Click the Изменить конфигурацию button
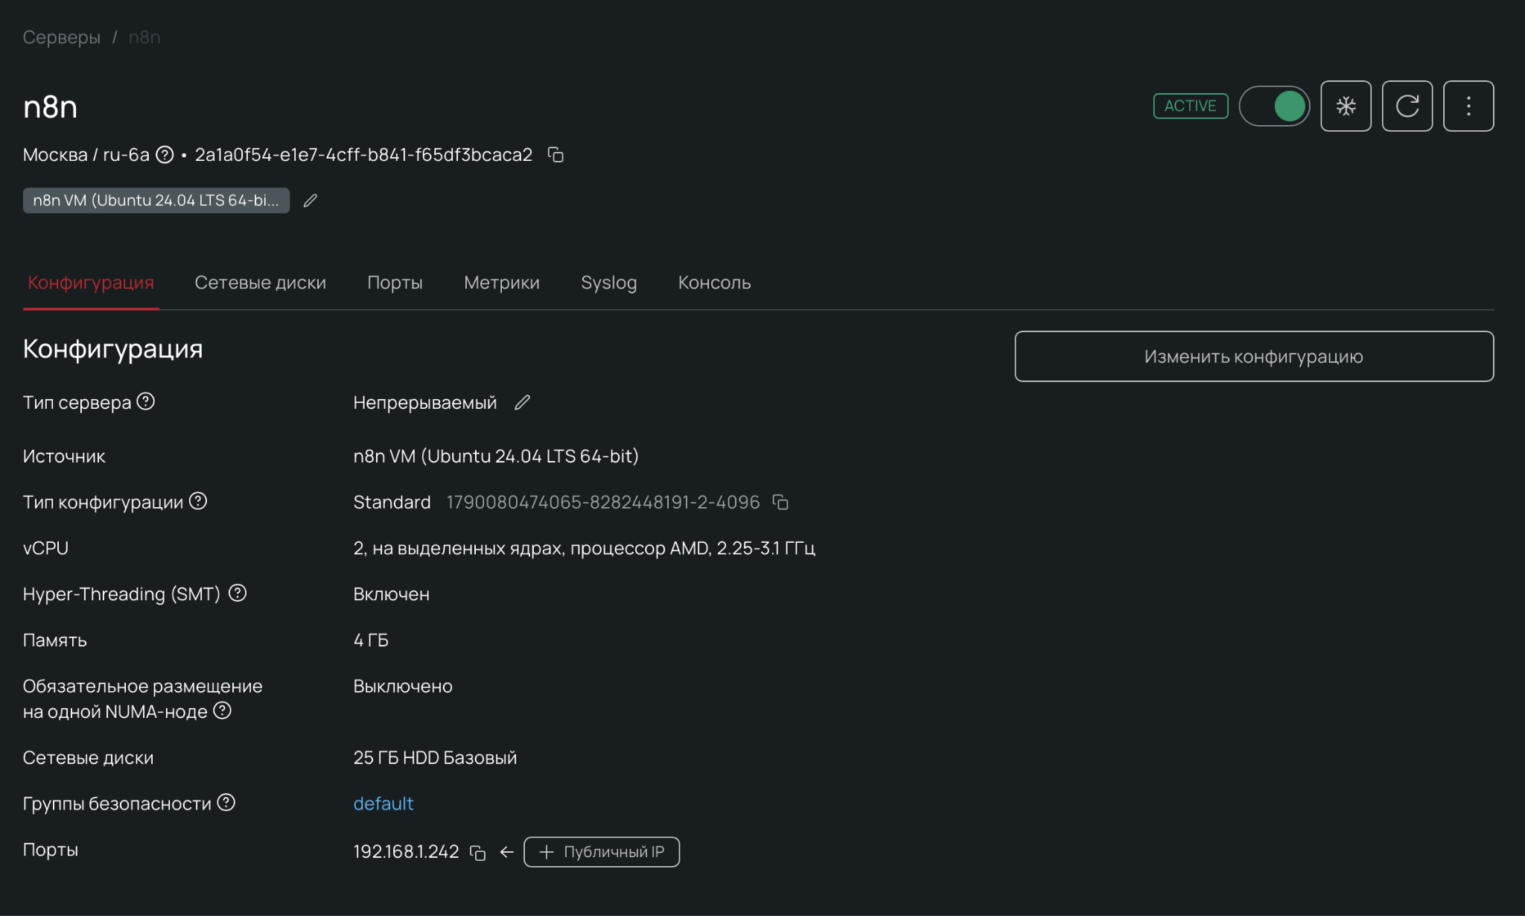Viewport: 1525px width, 916px height. point(1254,356)
